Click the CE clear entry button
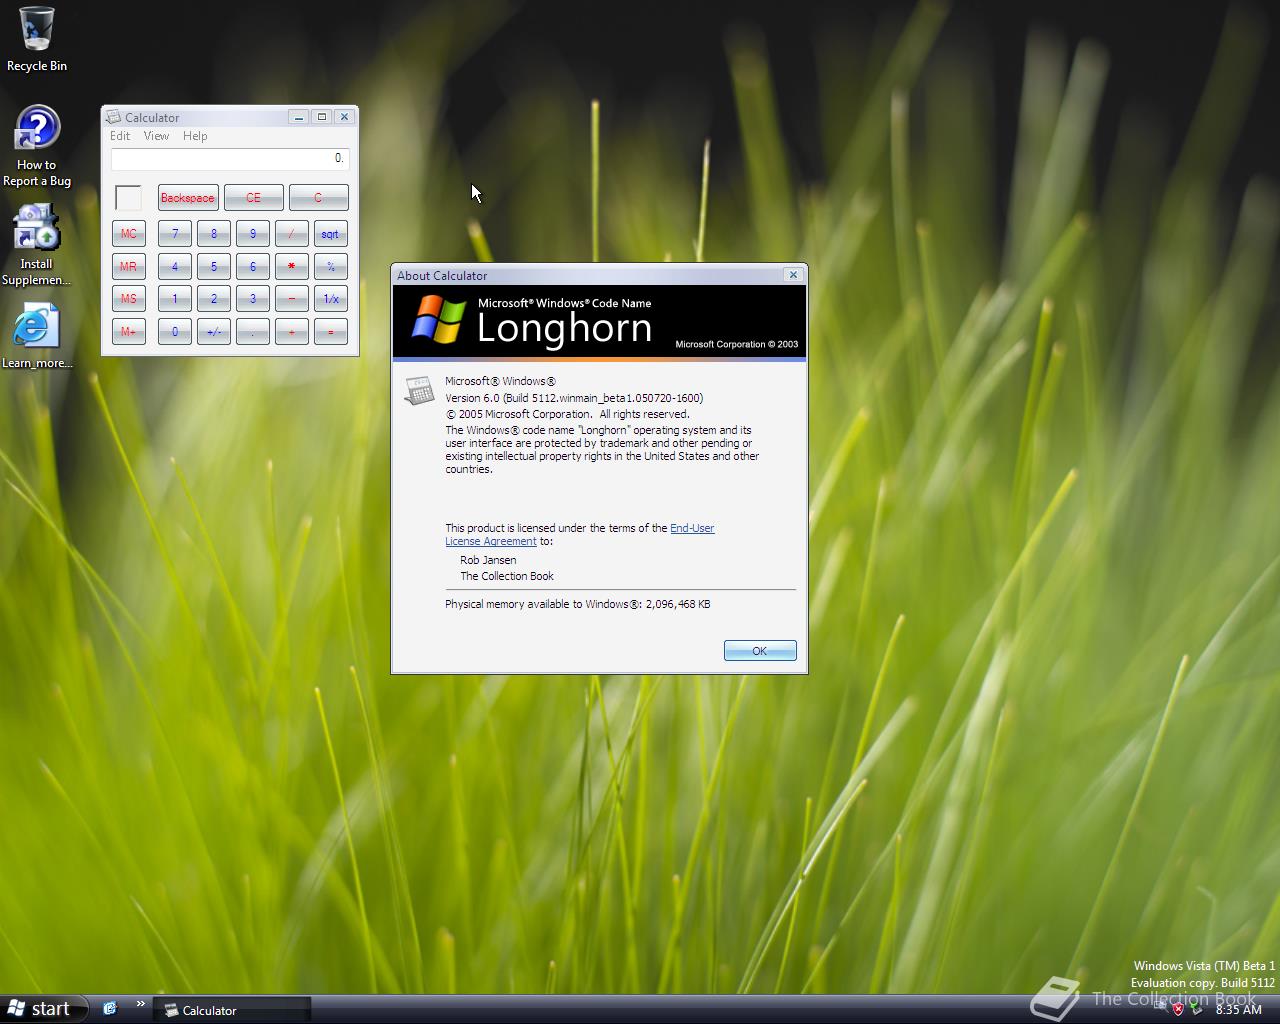Screen dimensions: 1280x1024 (x=253, y=198)
